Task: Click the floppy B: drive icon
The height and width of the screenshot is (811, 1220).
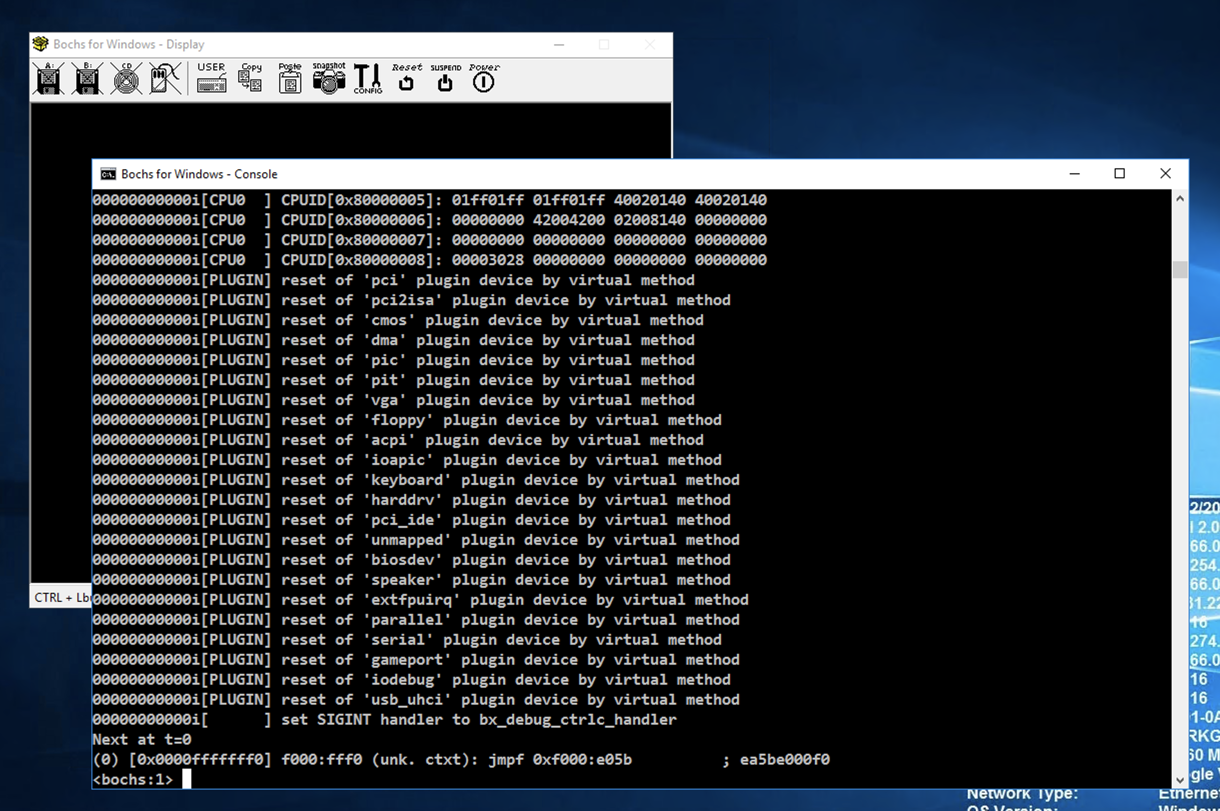Action: point(88,78)
